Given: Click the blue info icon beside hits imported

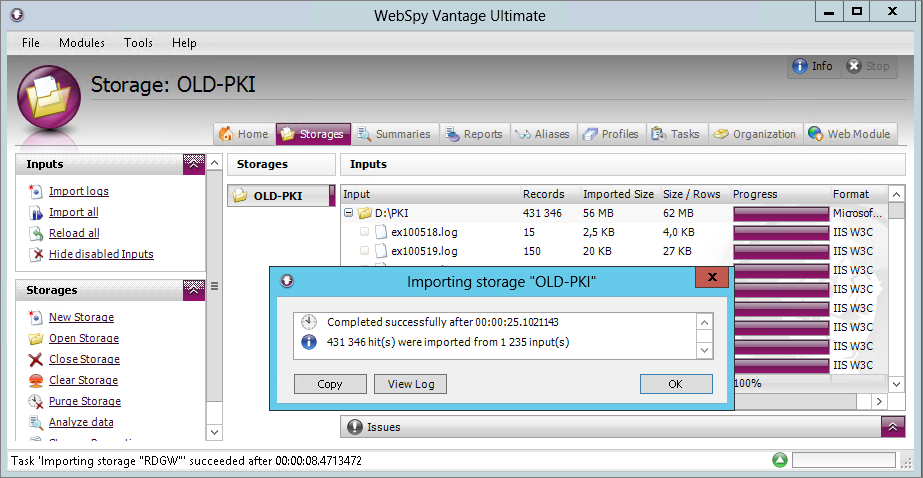Looking at the screenshot, I should point(309,341).
